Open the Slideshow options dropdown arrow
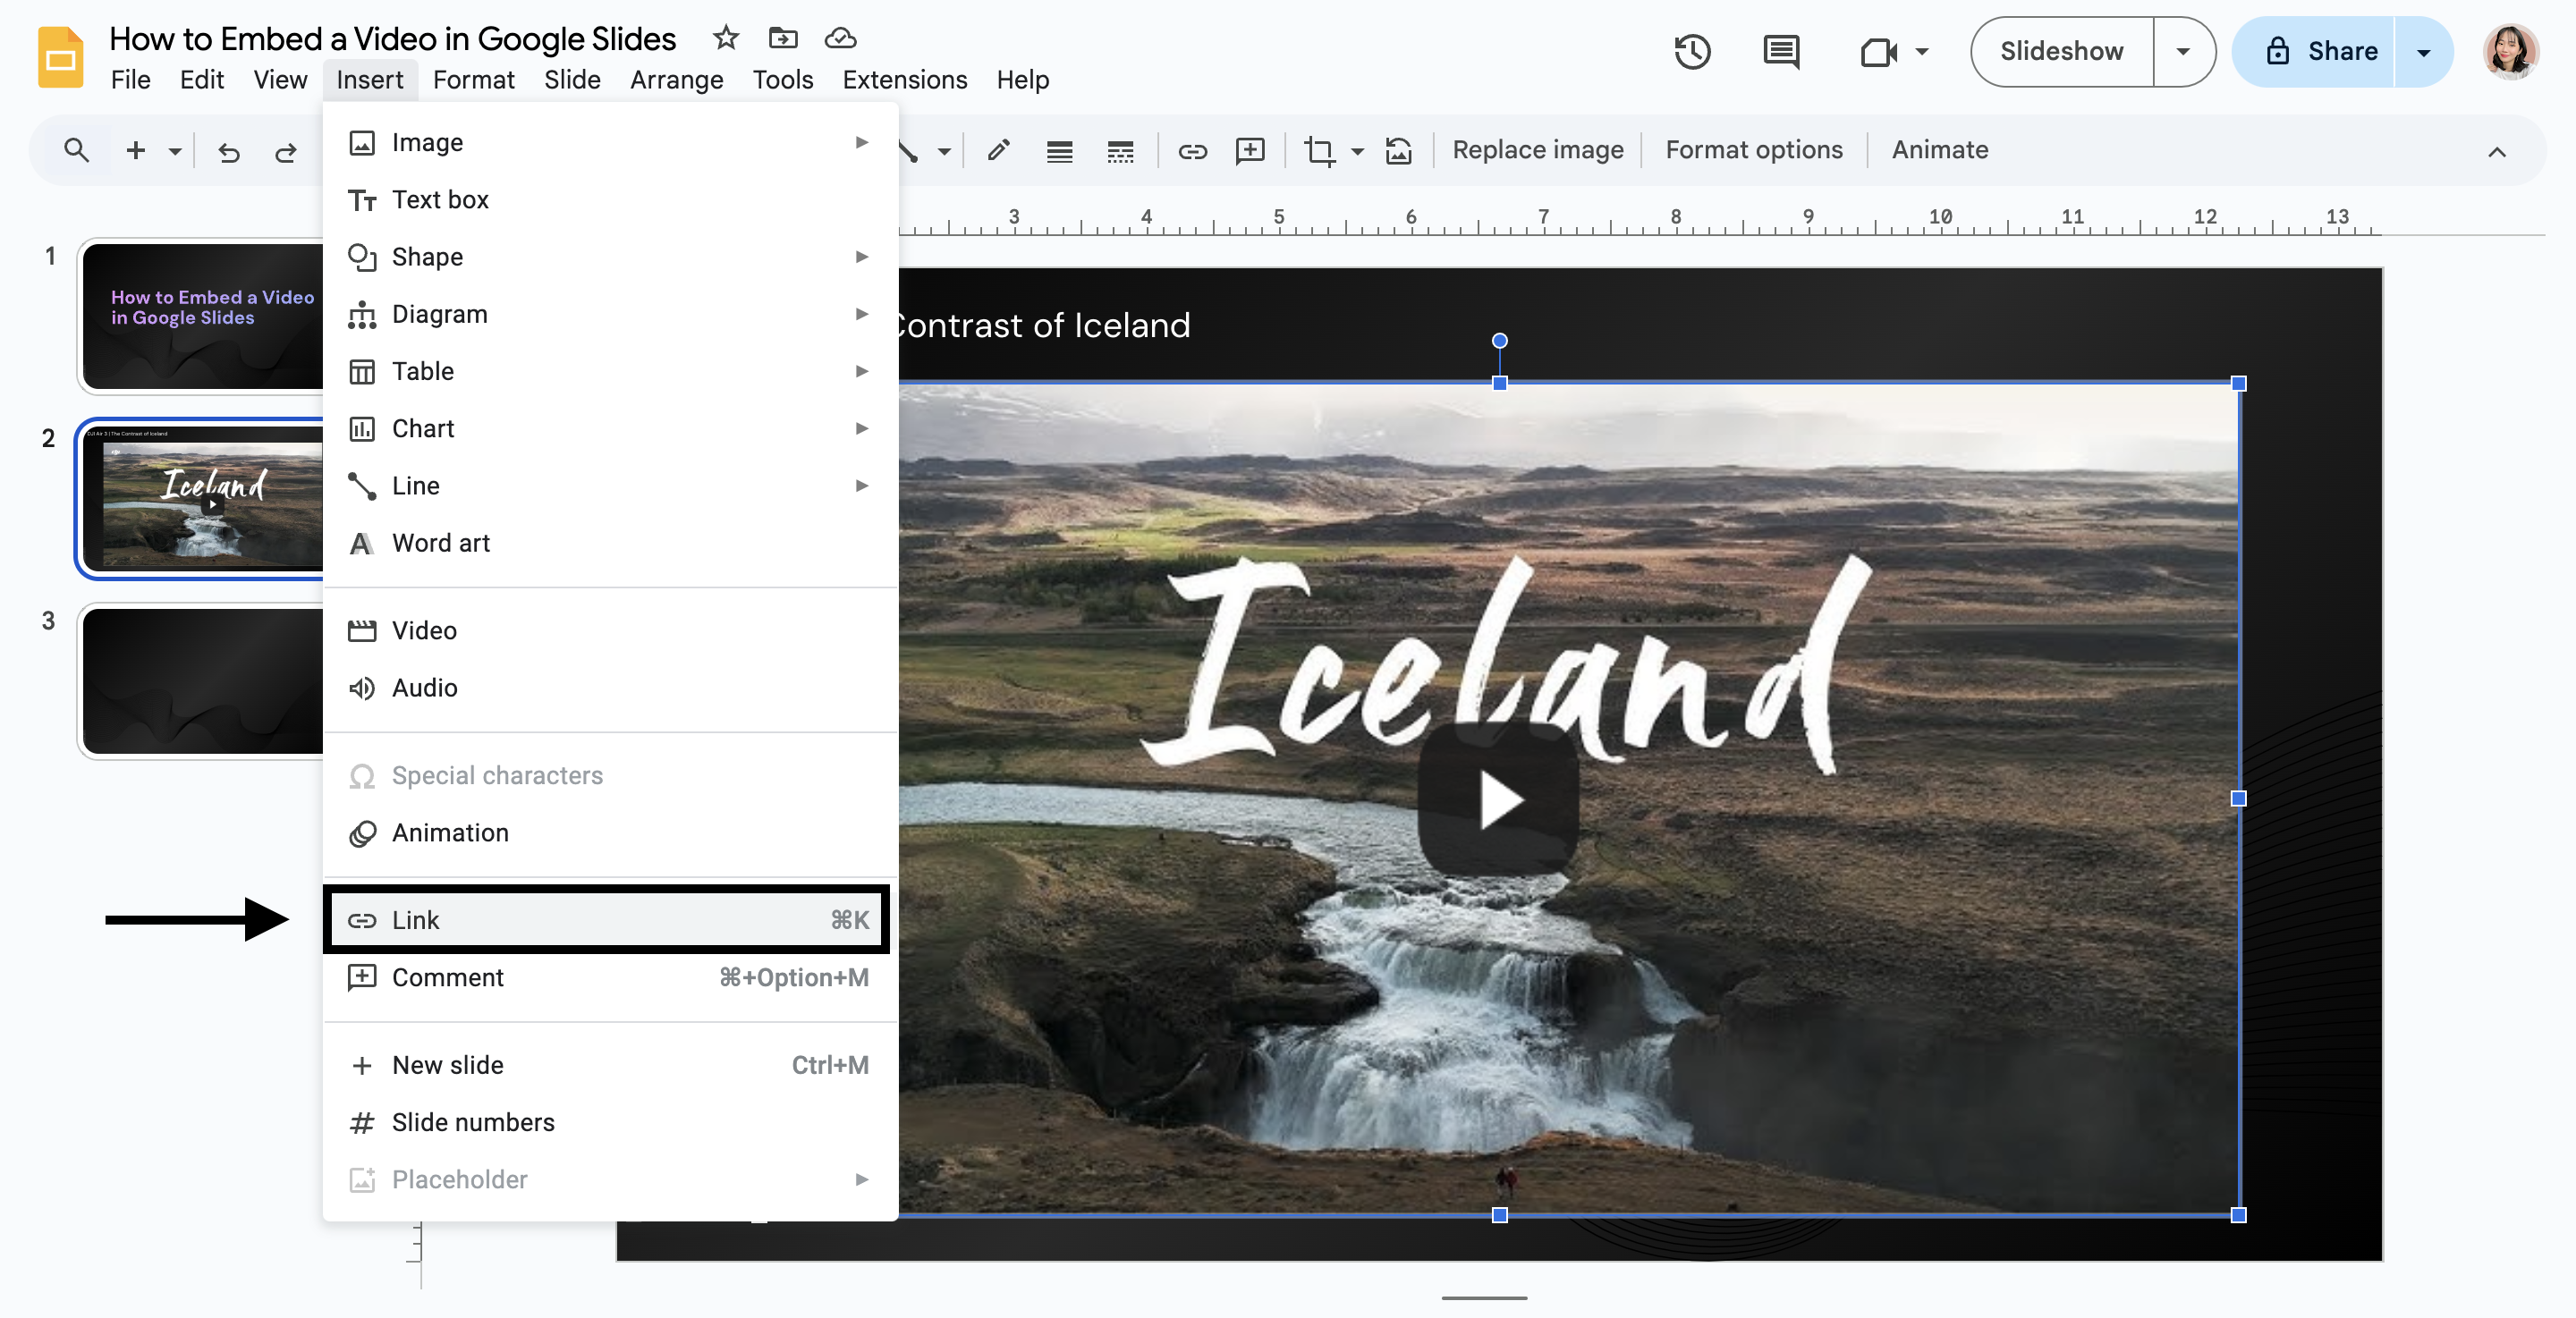 click(2183, 51)
